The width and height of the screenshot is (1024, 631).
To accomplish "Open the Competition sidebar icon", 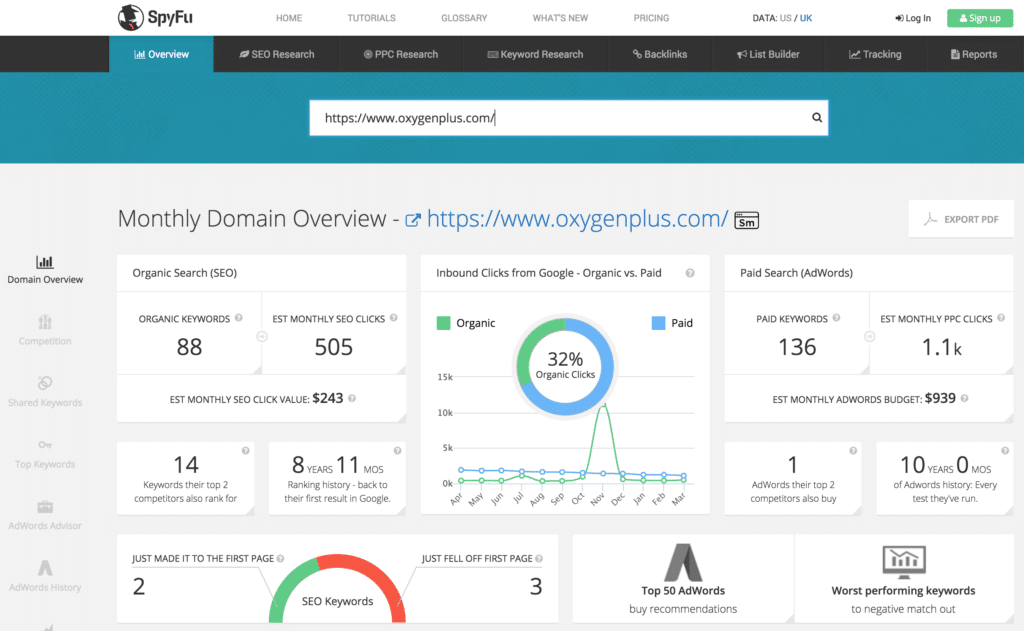I will click(x=44, y=322).
